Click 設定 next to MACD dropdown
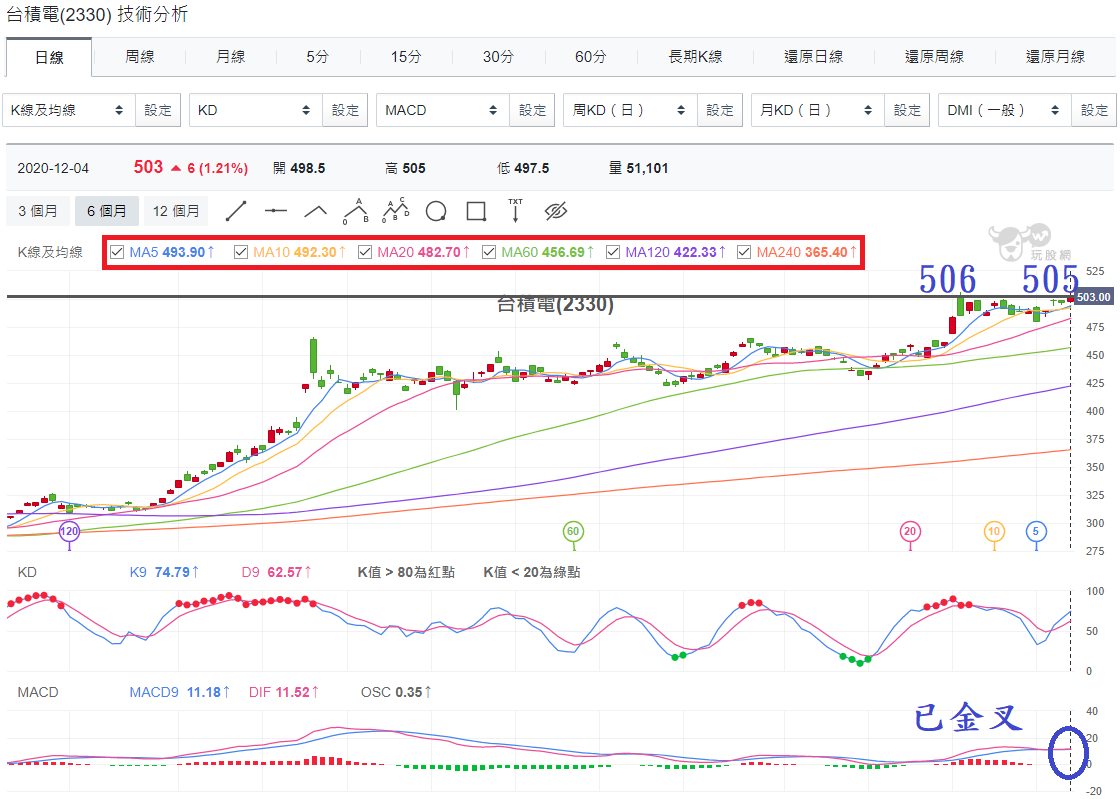Screen dimensions: 1120x799 point(532,110)
